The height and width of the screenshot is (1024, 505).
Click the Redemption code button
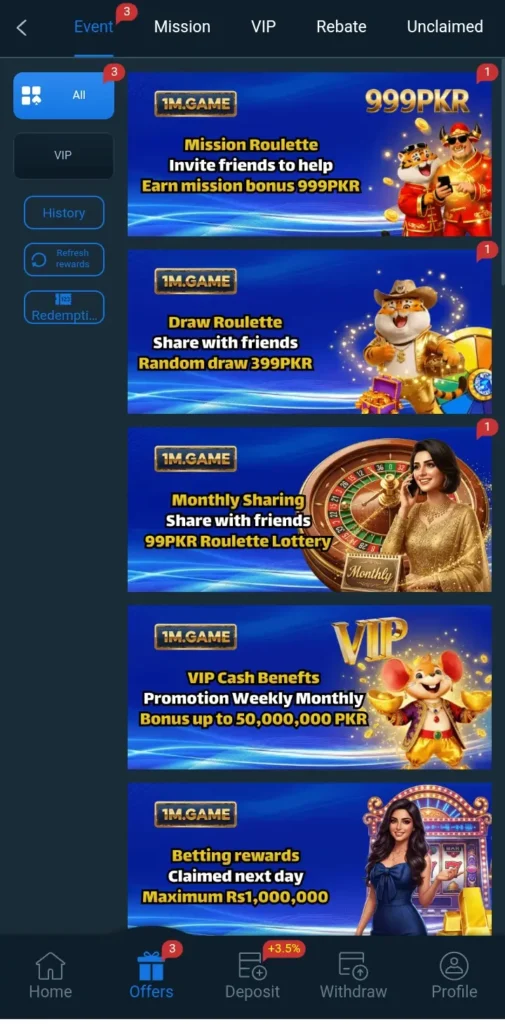(64, 308)
